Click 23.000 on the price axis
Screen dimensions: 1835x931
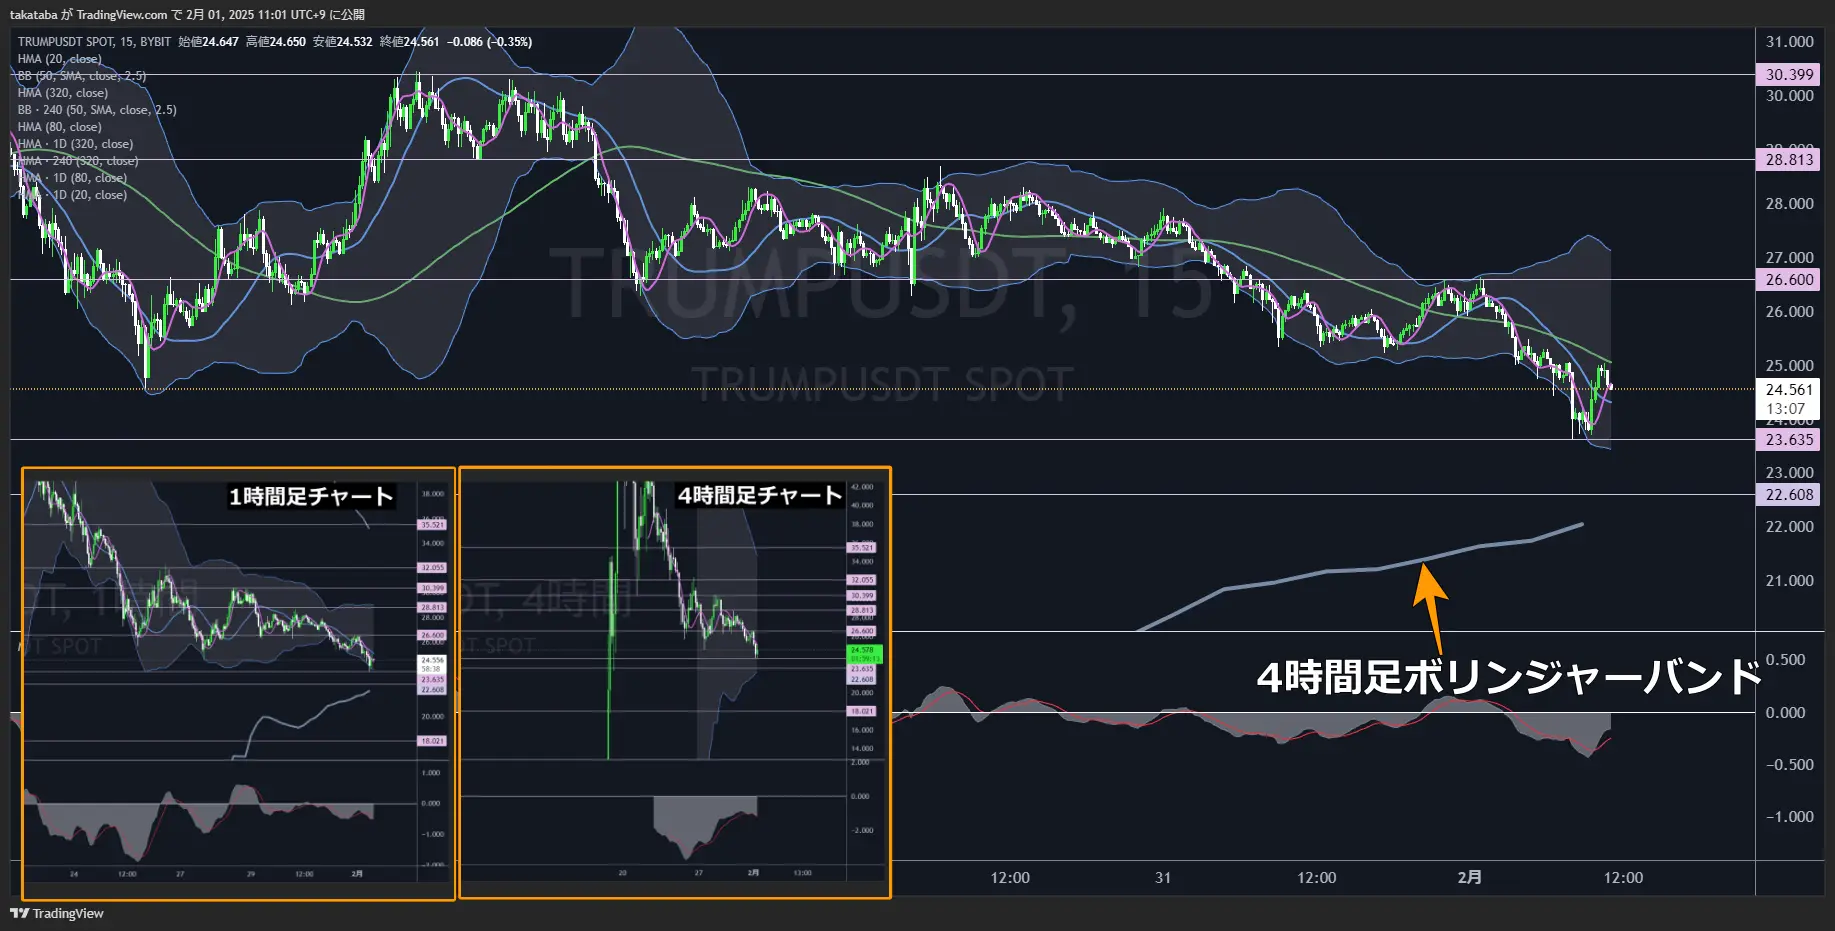click(x=1789, y=473)
